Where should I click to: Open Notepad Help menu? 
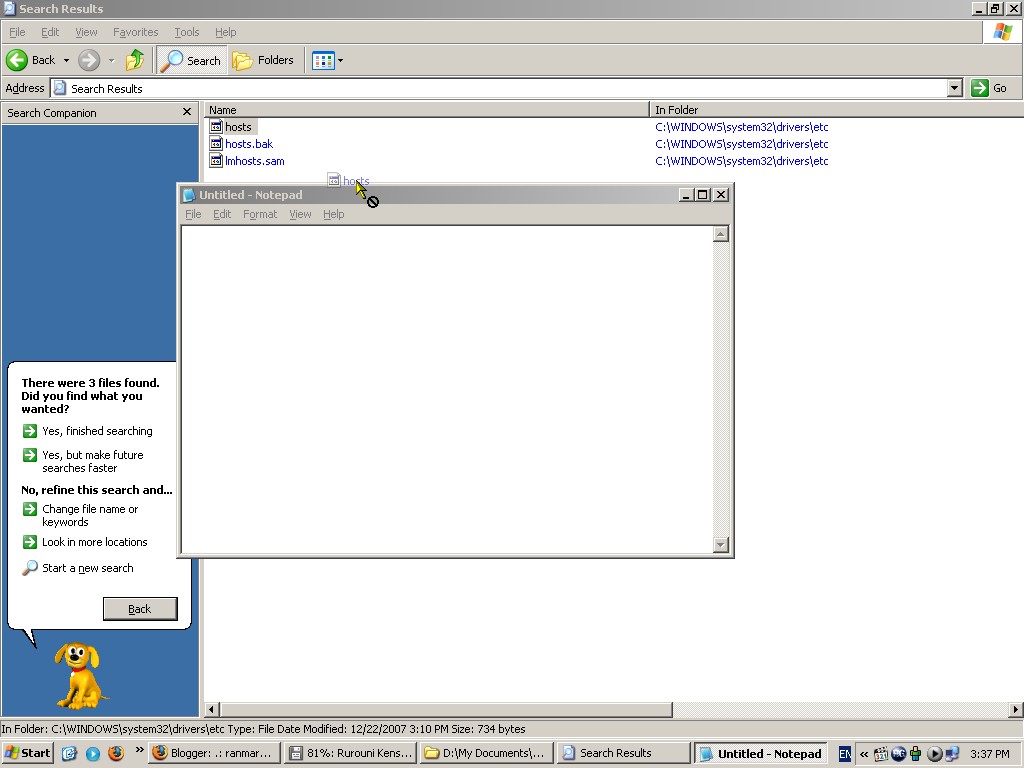pos(334,214)
